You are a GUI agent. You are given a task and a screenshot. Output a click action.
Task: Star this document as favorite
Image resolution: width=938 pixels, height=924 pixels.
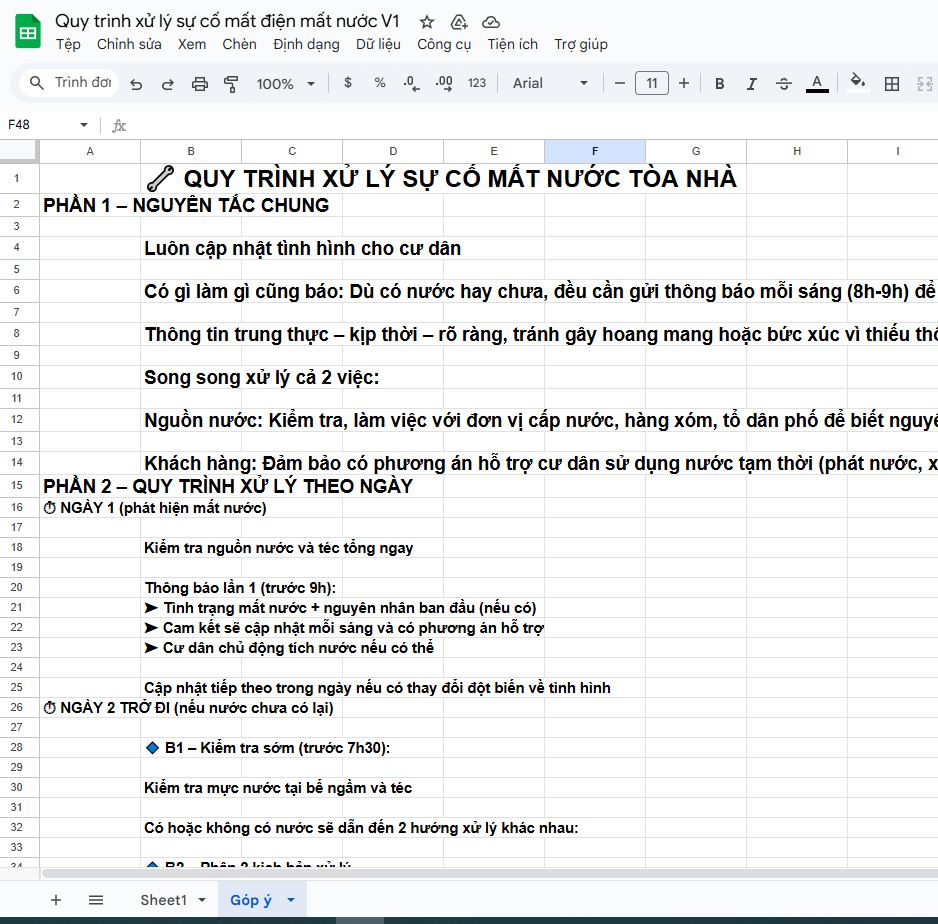pyautogui.click(x=427, y=22)
